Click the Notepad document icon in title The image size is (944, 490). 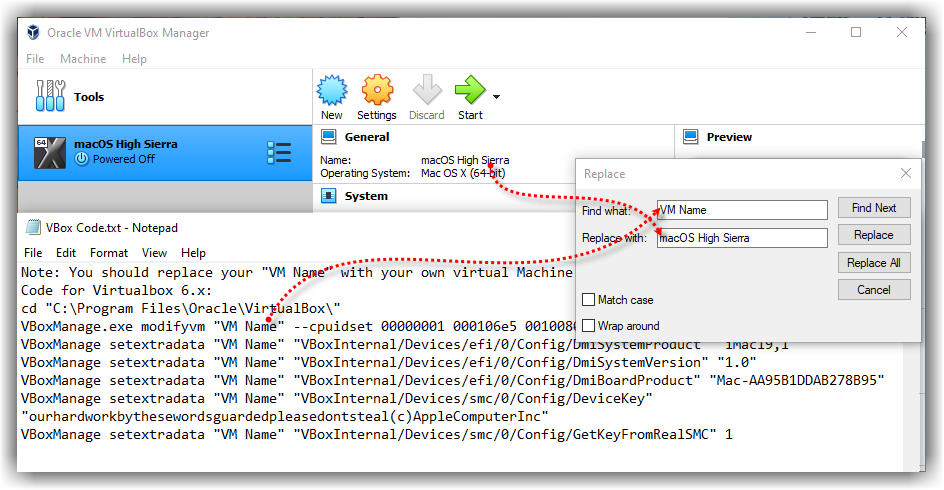click(34, 227)
